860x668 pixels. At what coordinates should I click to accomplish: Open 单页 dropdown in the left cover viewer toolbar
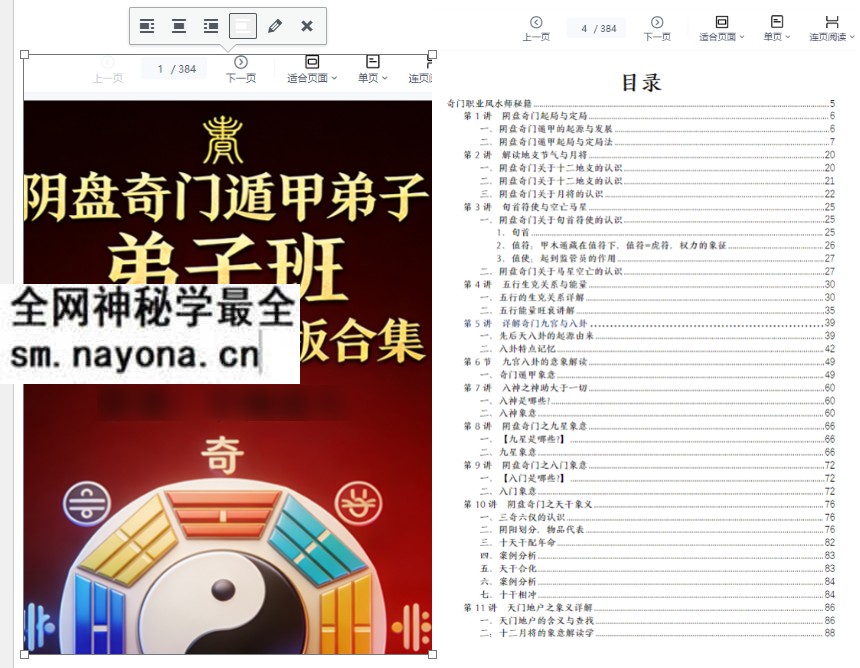click(x=372, y=78)
